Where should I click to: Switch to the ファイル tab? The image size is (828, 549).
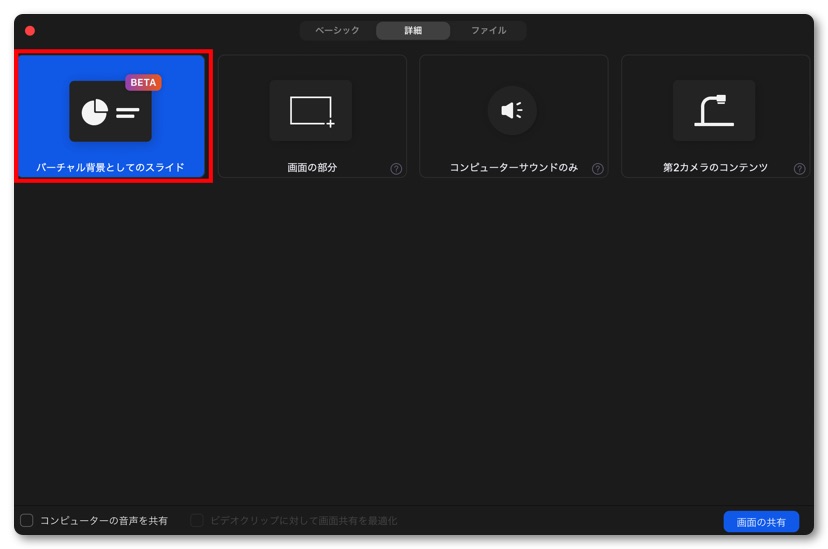[x=488, y=31]
